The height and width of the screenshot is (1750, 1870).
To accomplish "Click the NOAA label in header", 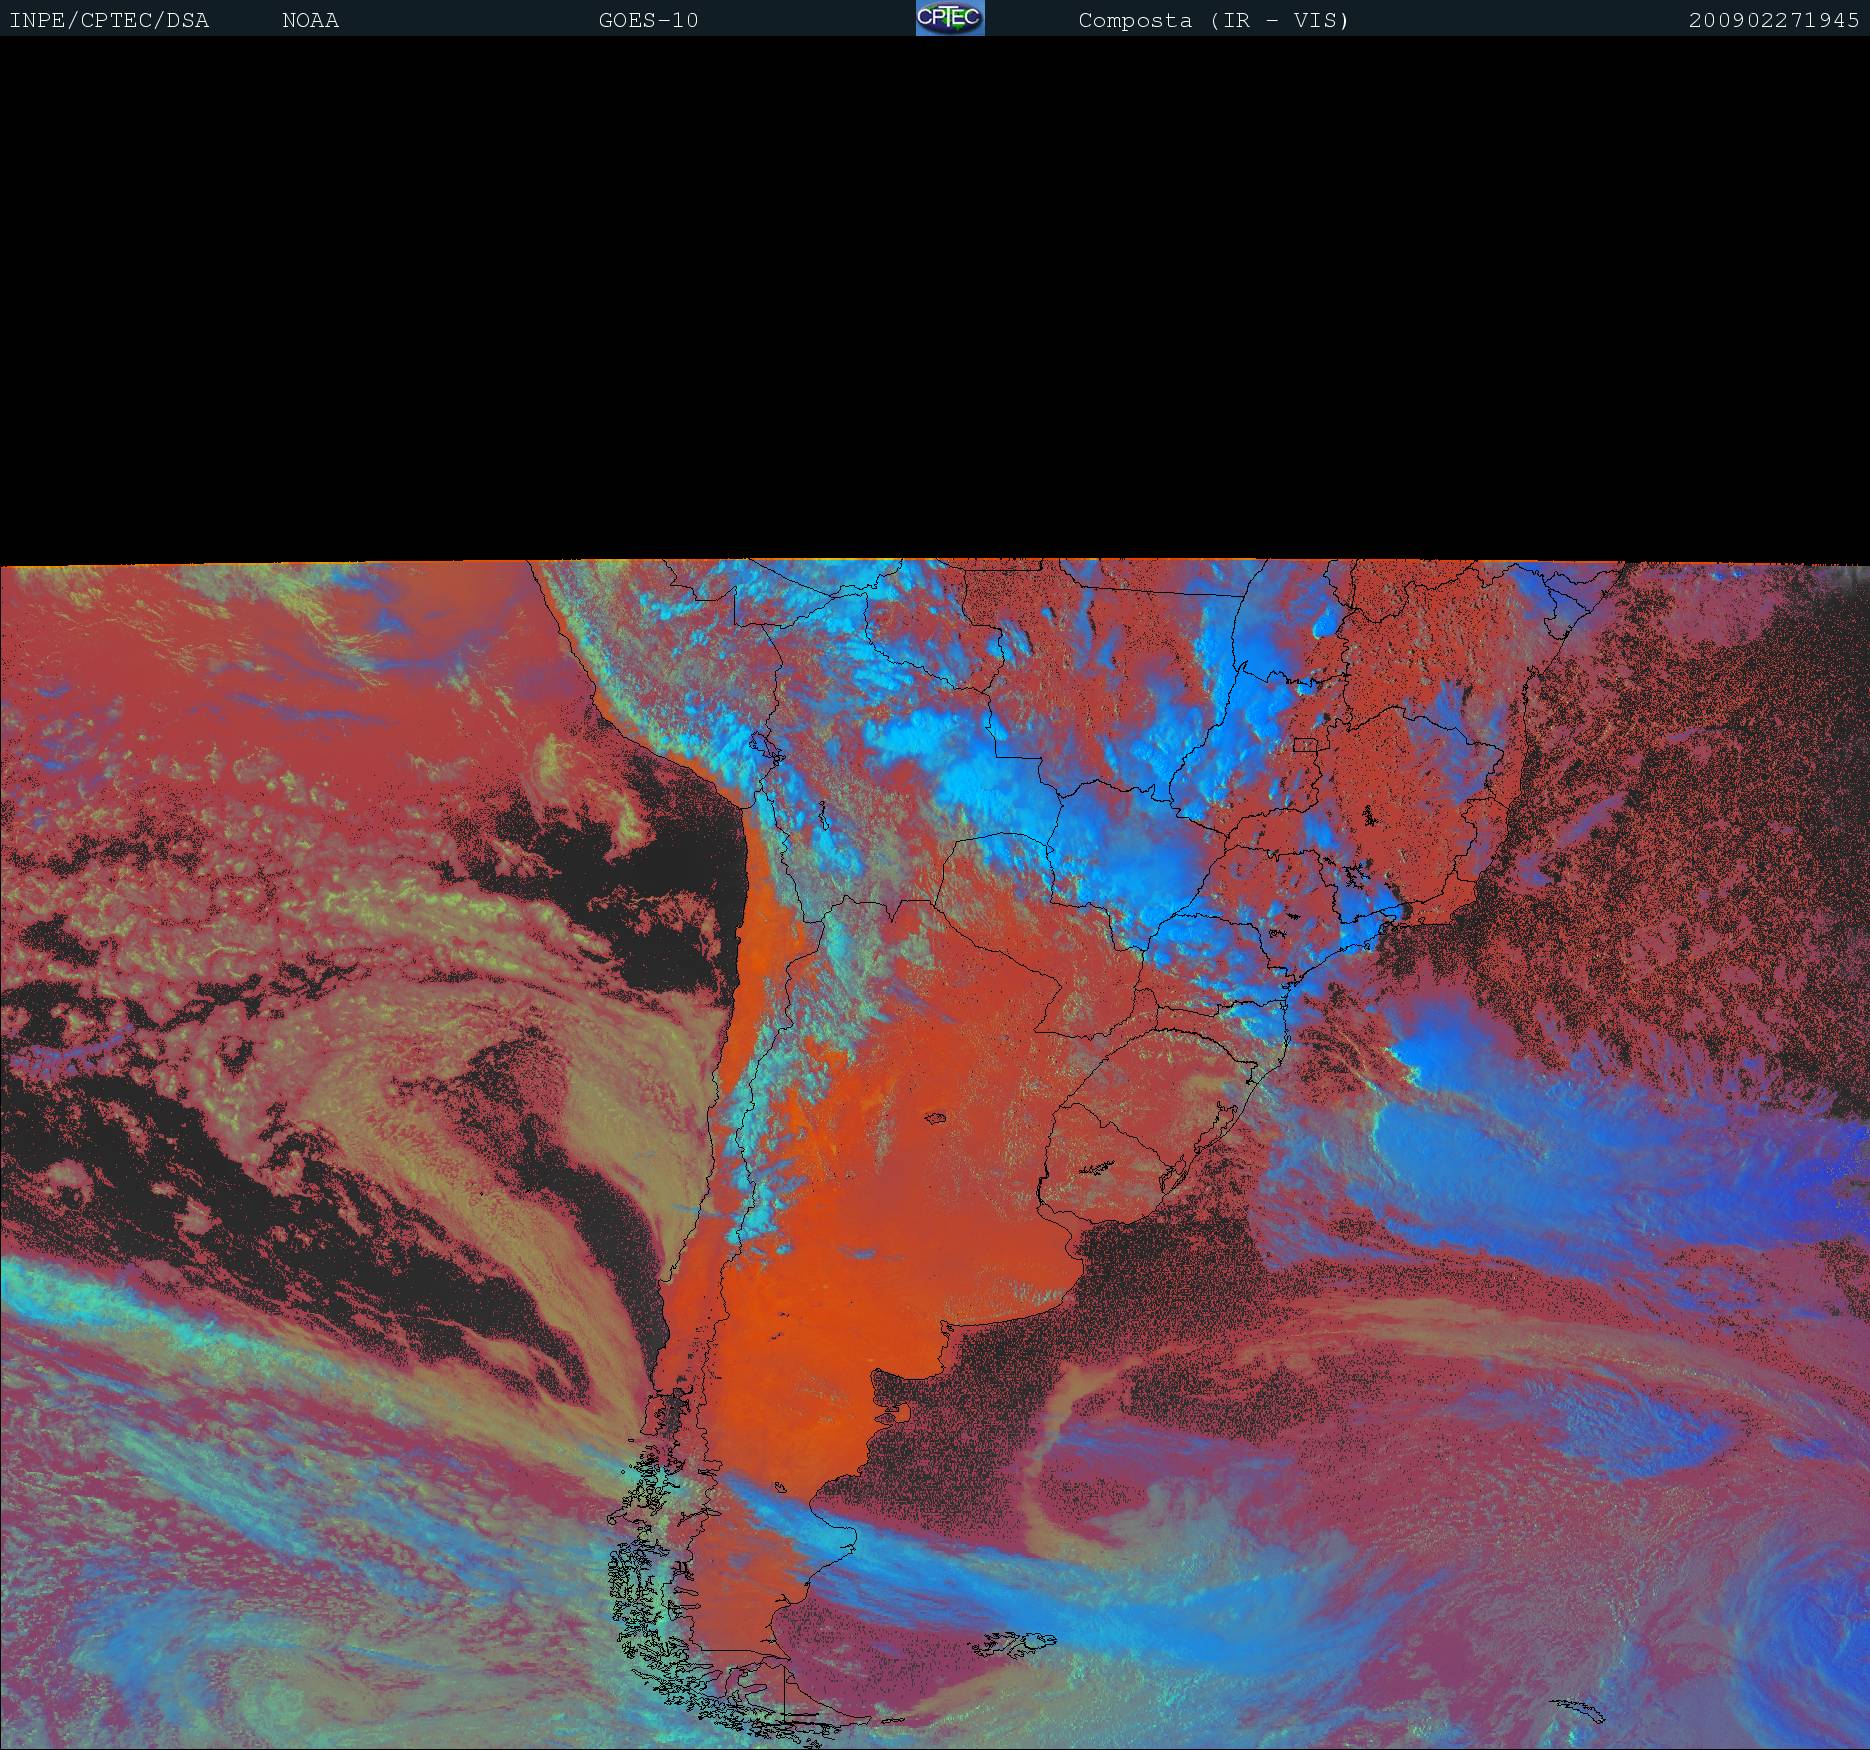I will click(310, 21).
